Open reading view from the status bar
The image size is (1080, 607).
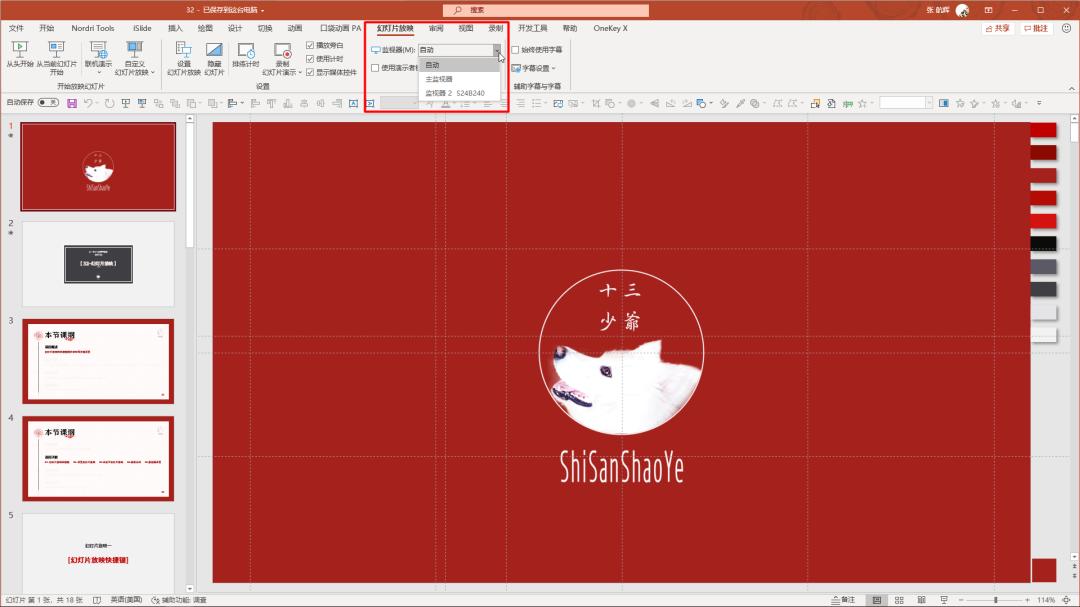point(919,600)
